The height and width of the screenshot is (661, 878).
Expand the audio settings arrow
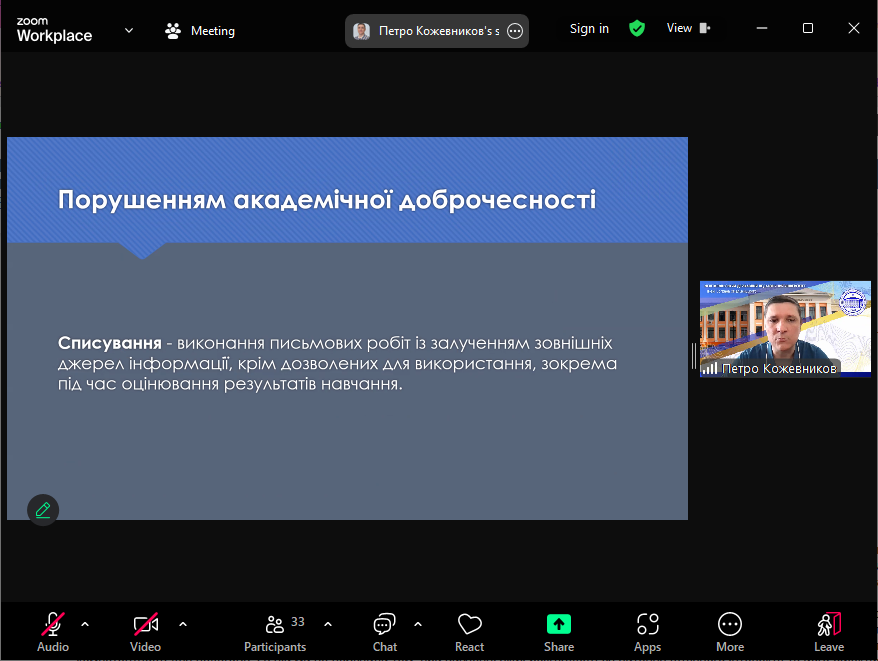85,624
